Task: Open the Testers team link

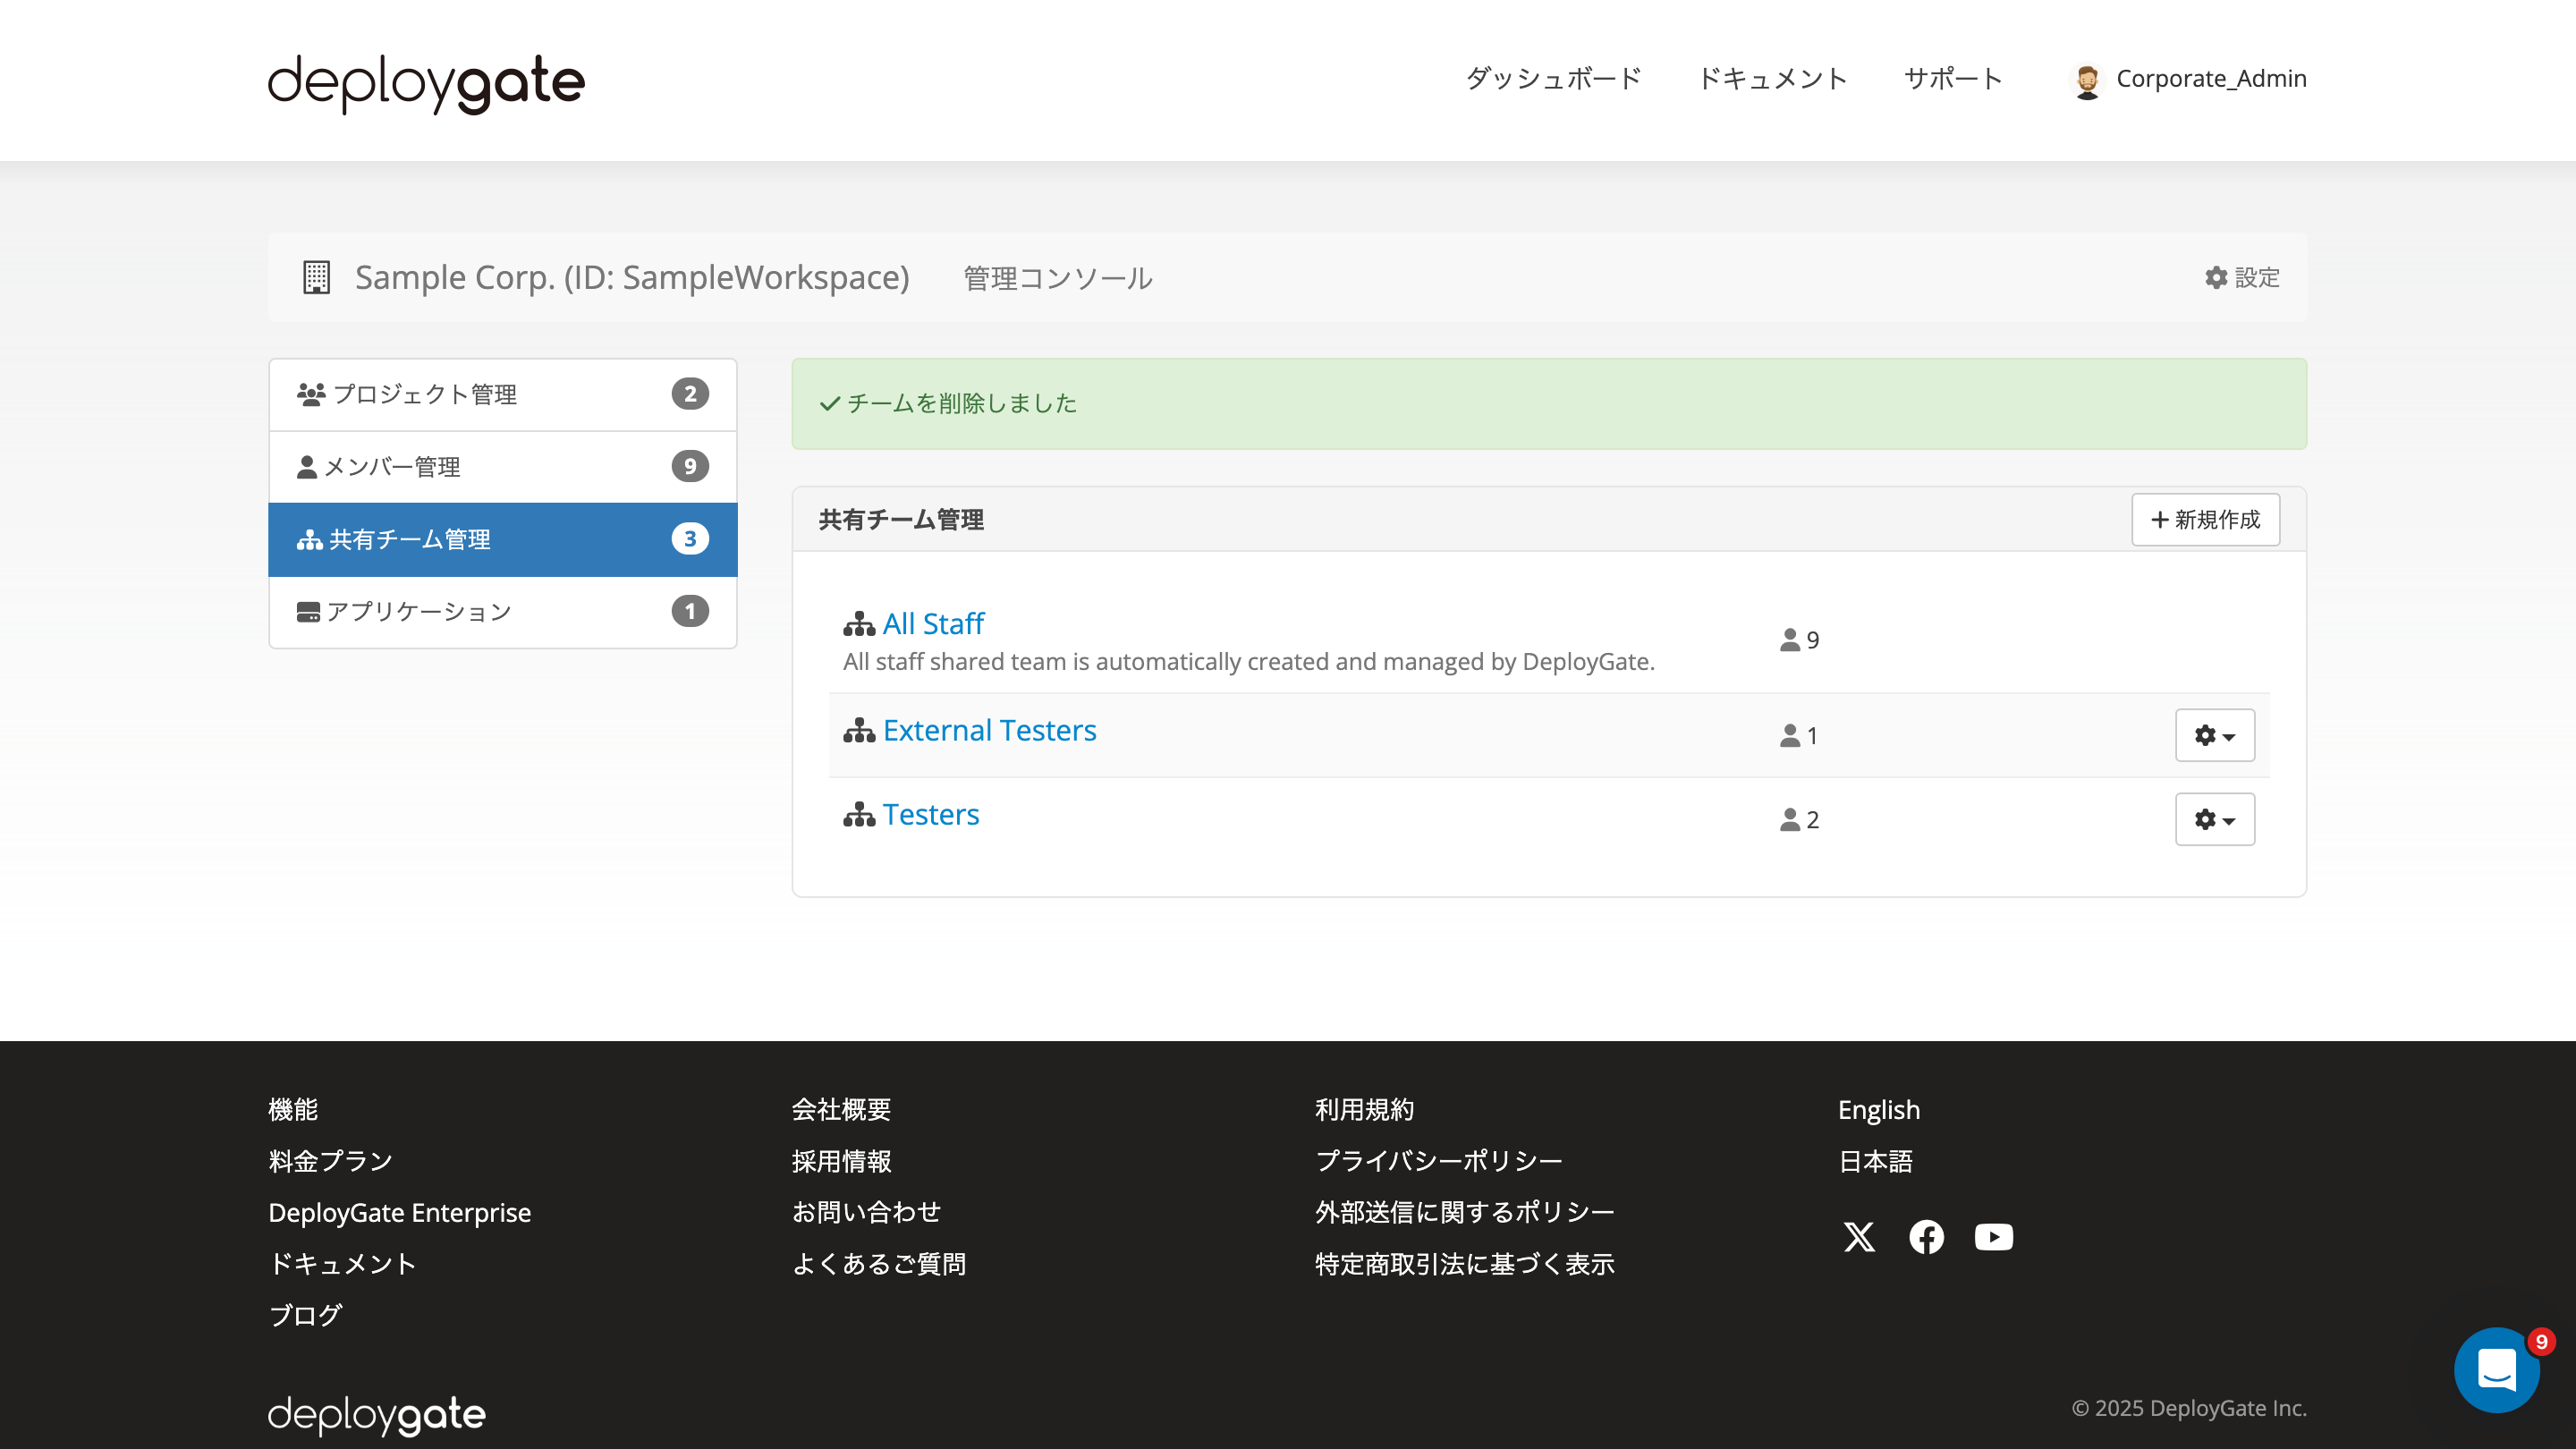Action: click(x=931, y=815)
